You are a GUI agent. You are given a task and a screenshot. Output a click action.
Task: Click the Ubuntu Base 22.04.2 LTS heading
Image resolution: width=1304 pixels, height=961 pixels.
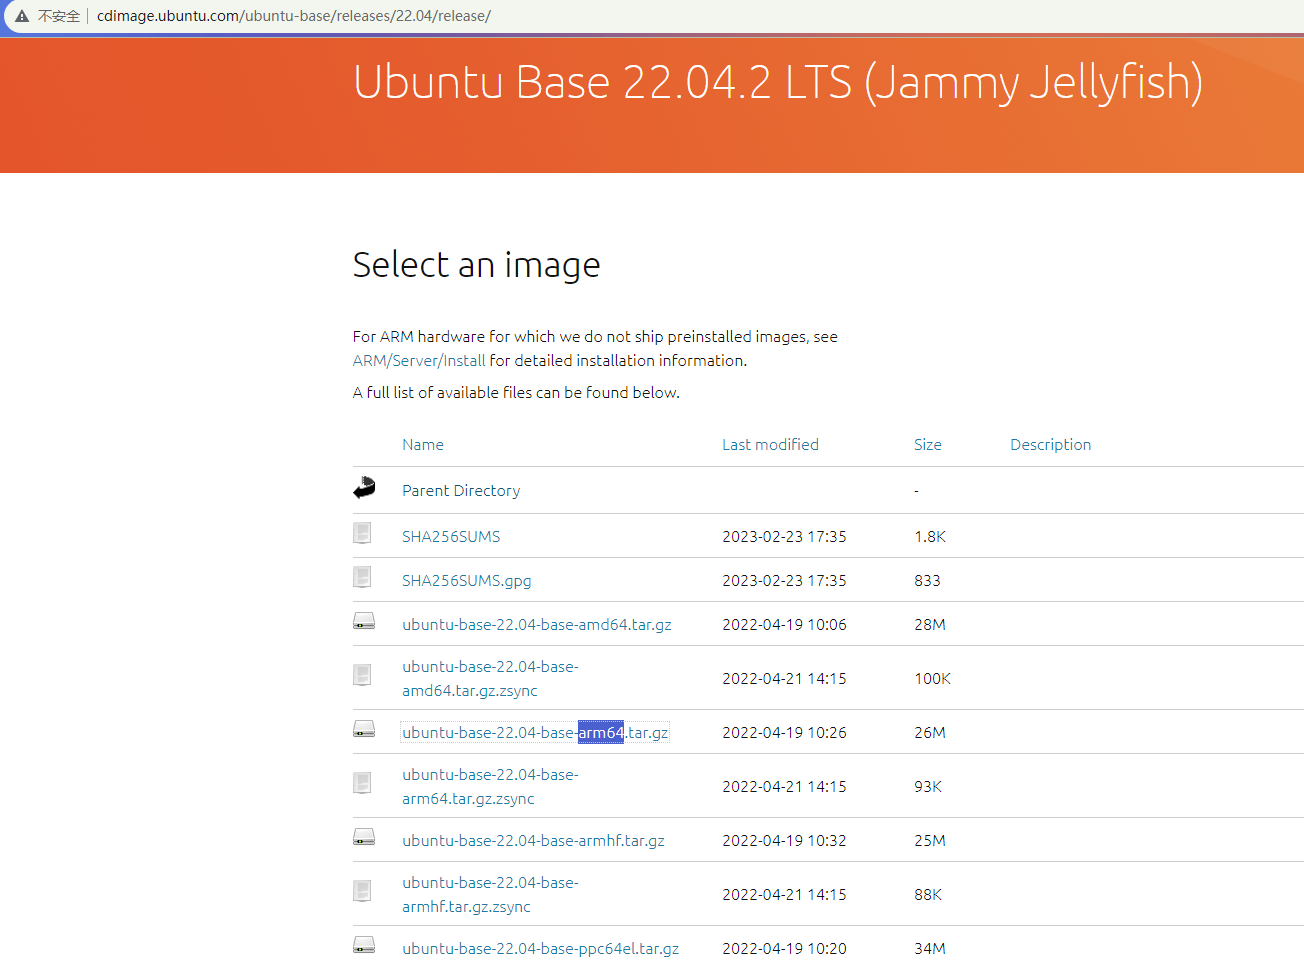(777, 82)
